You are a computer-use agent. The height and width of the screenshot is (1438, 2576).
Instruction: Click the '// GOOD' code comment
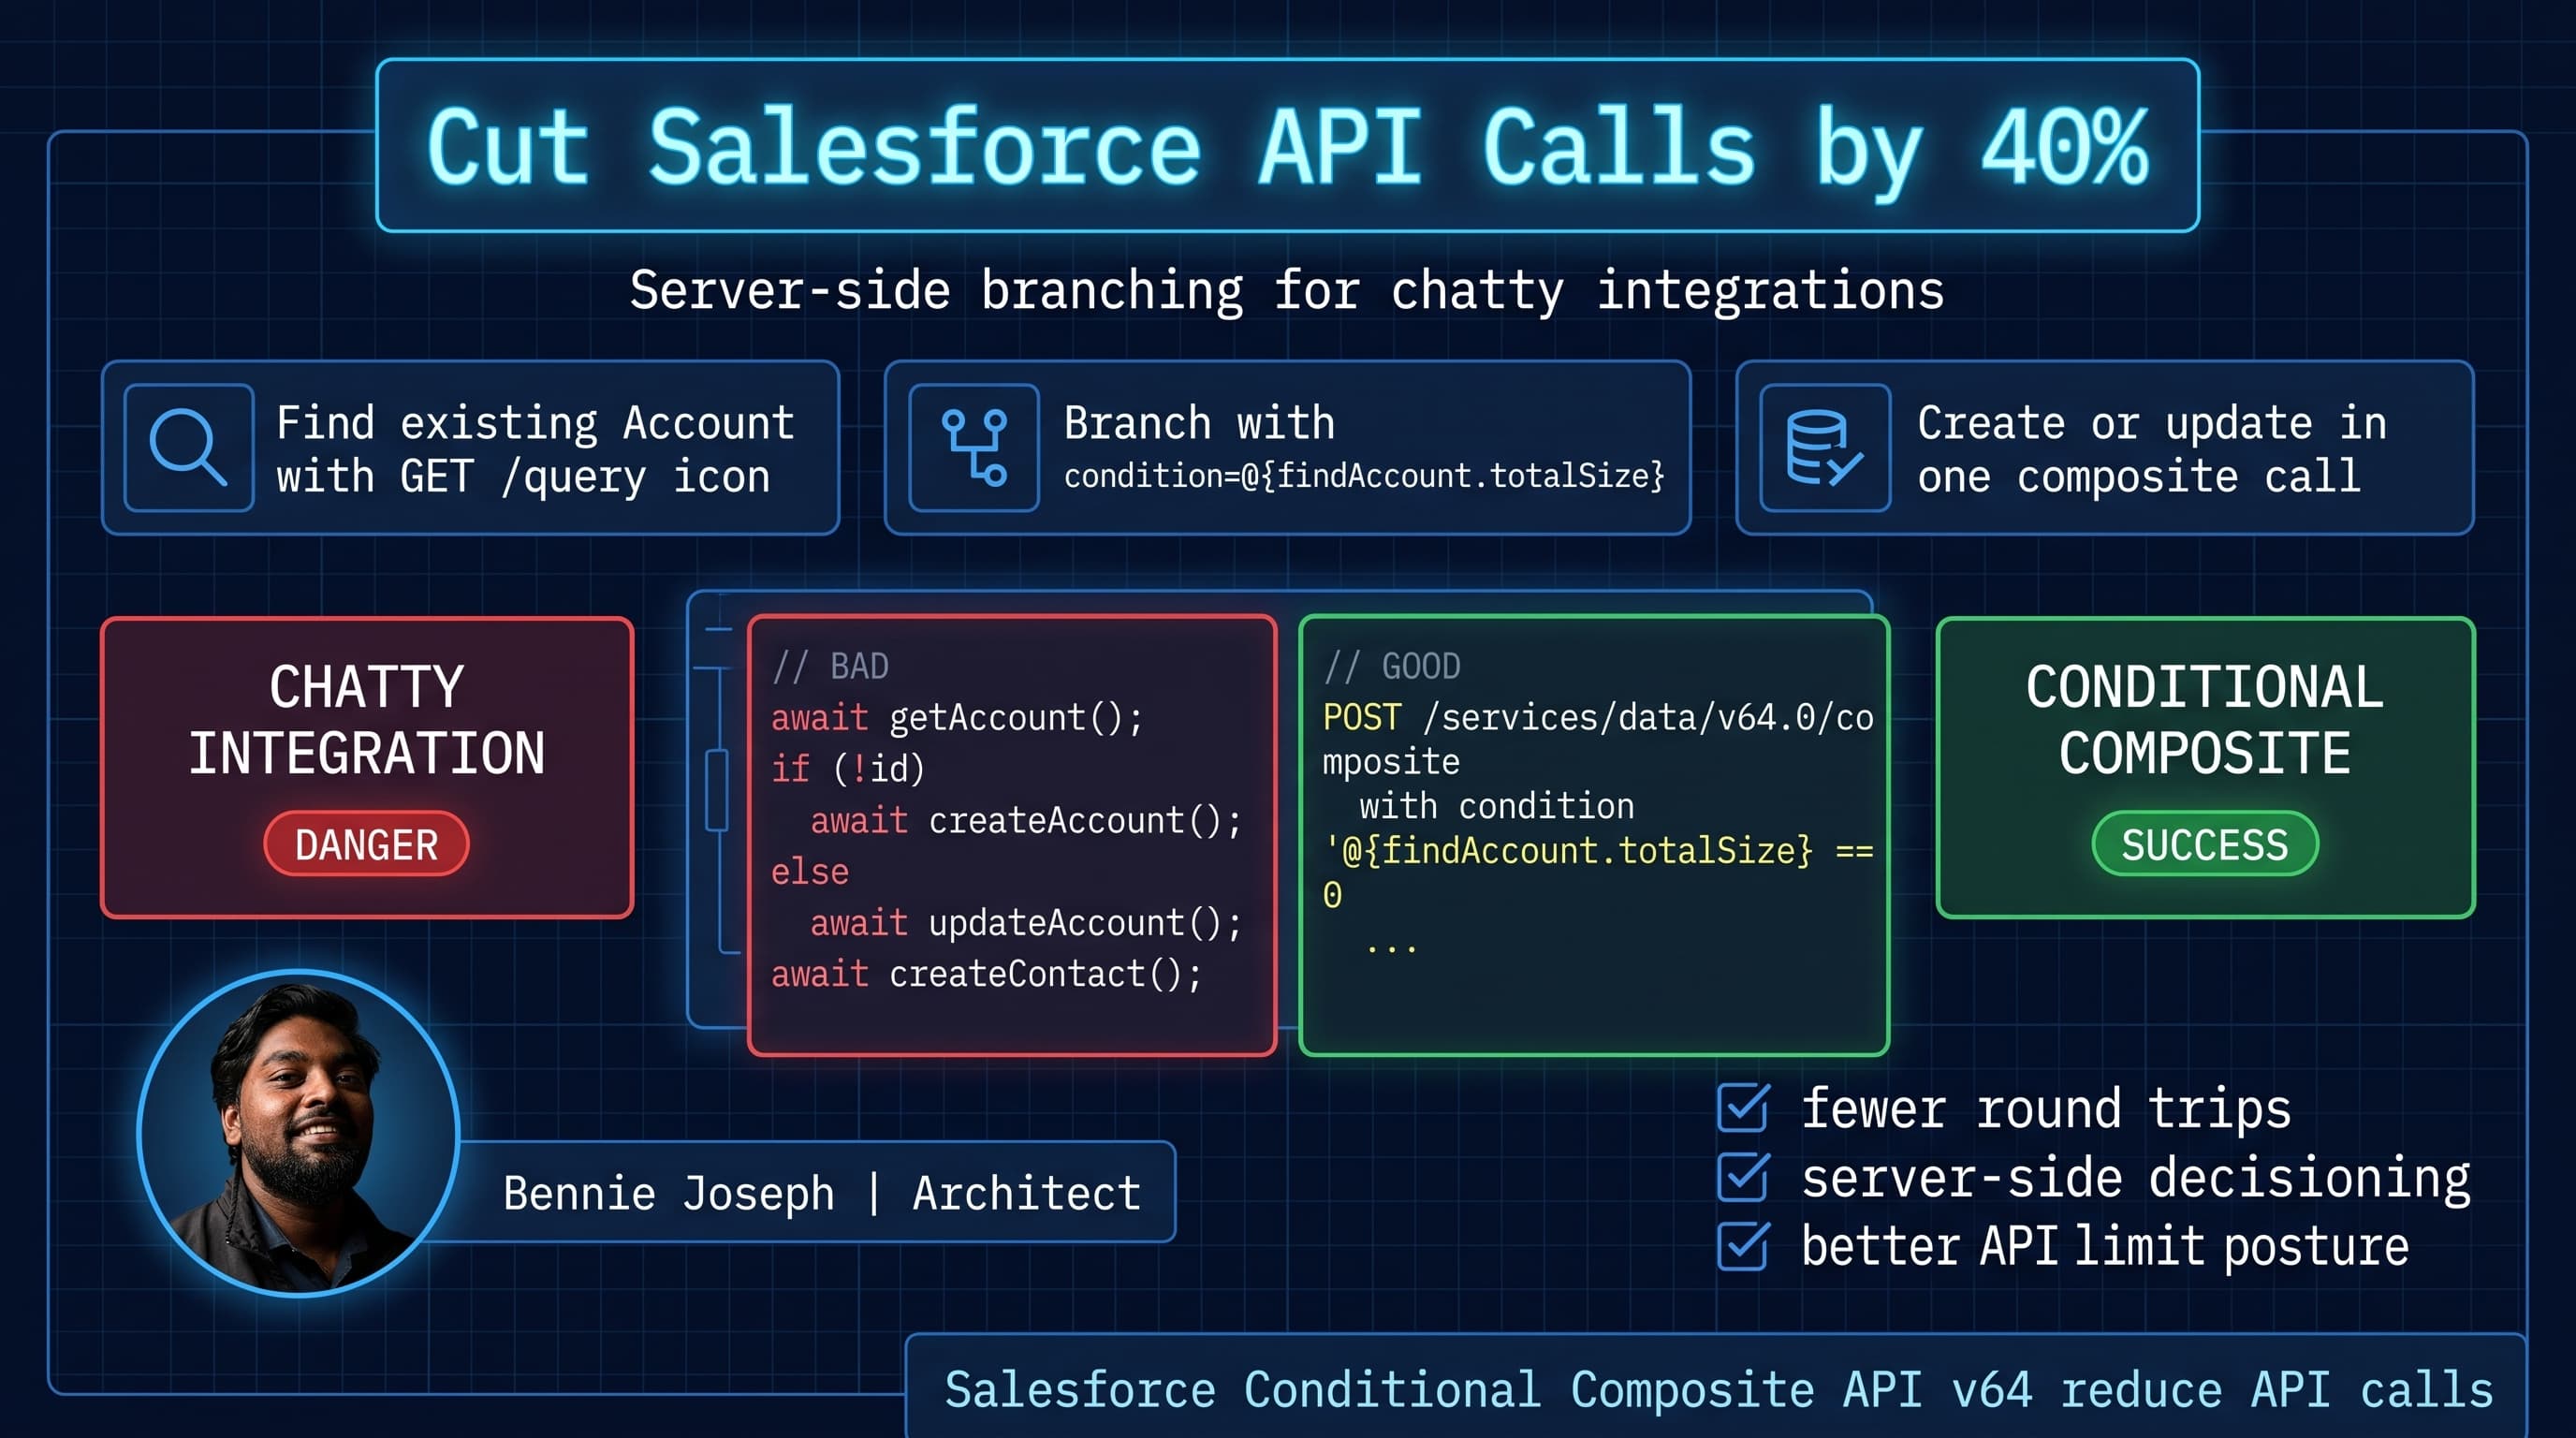pyautogui.click(x=1392, y=666)
